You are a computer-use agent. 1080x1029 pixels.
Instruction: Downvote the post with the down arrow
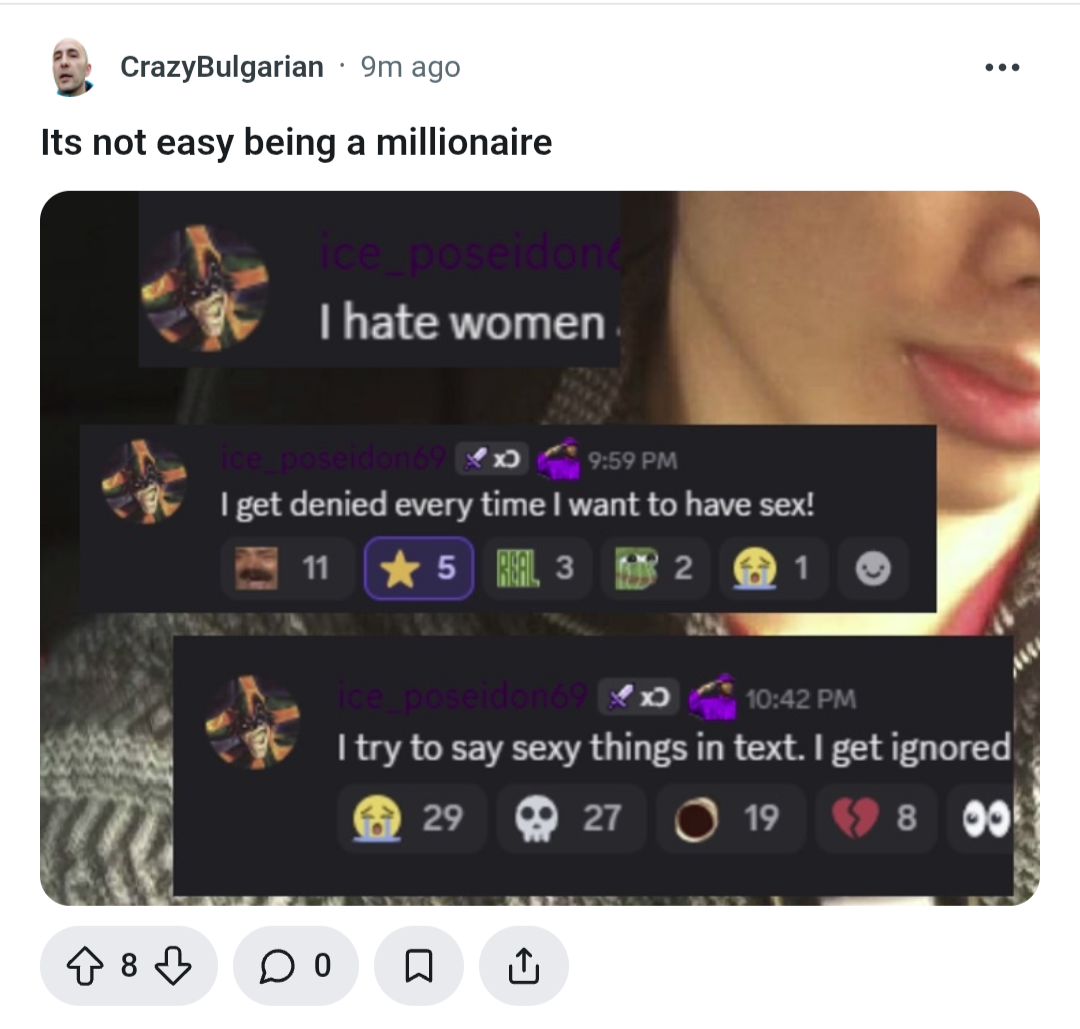coord(172,966)
